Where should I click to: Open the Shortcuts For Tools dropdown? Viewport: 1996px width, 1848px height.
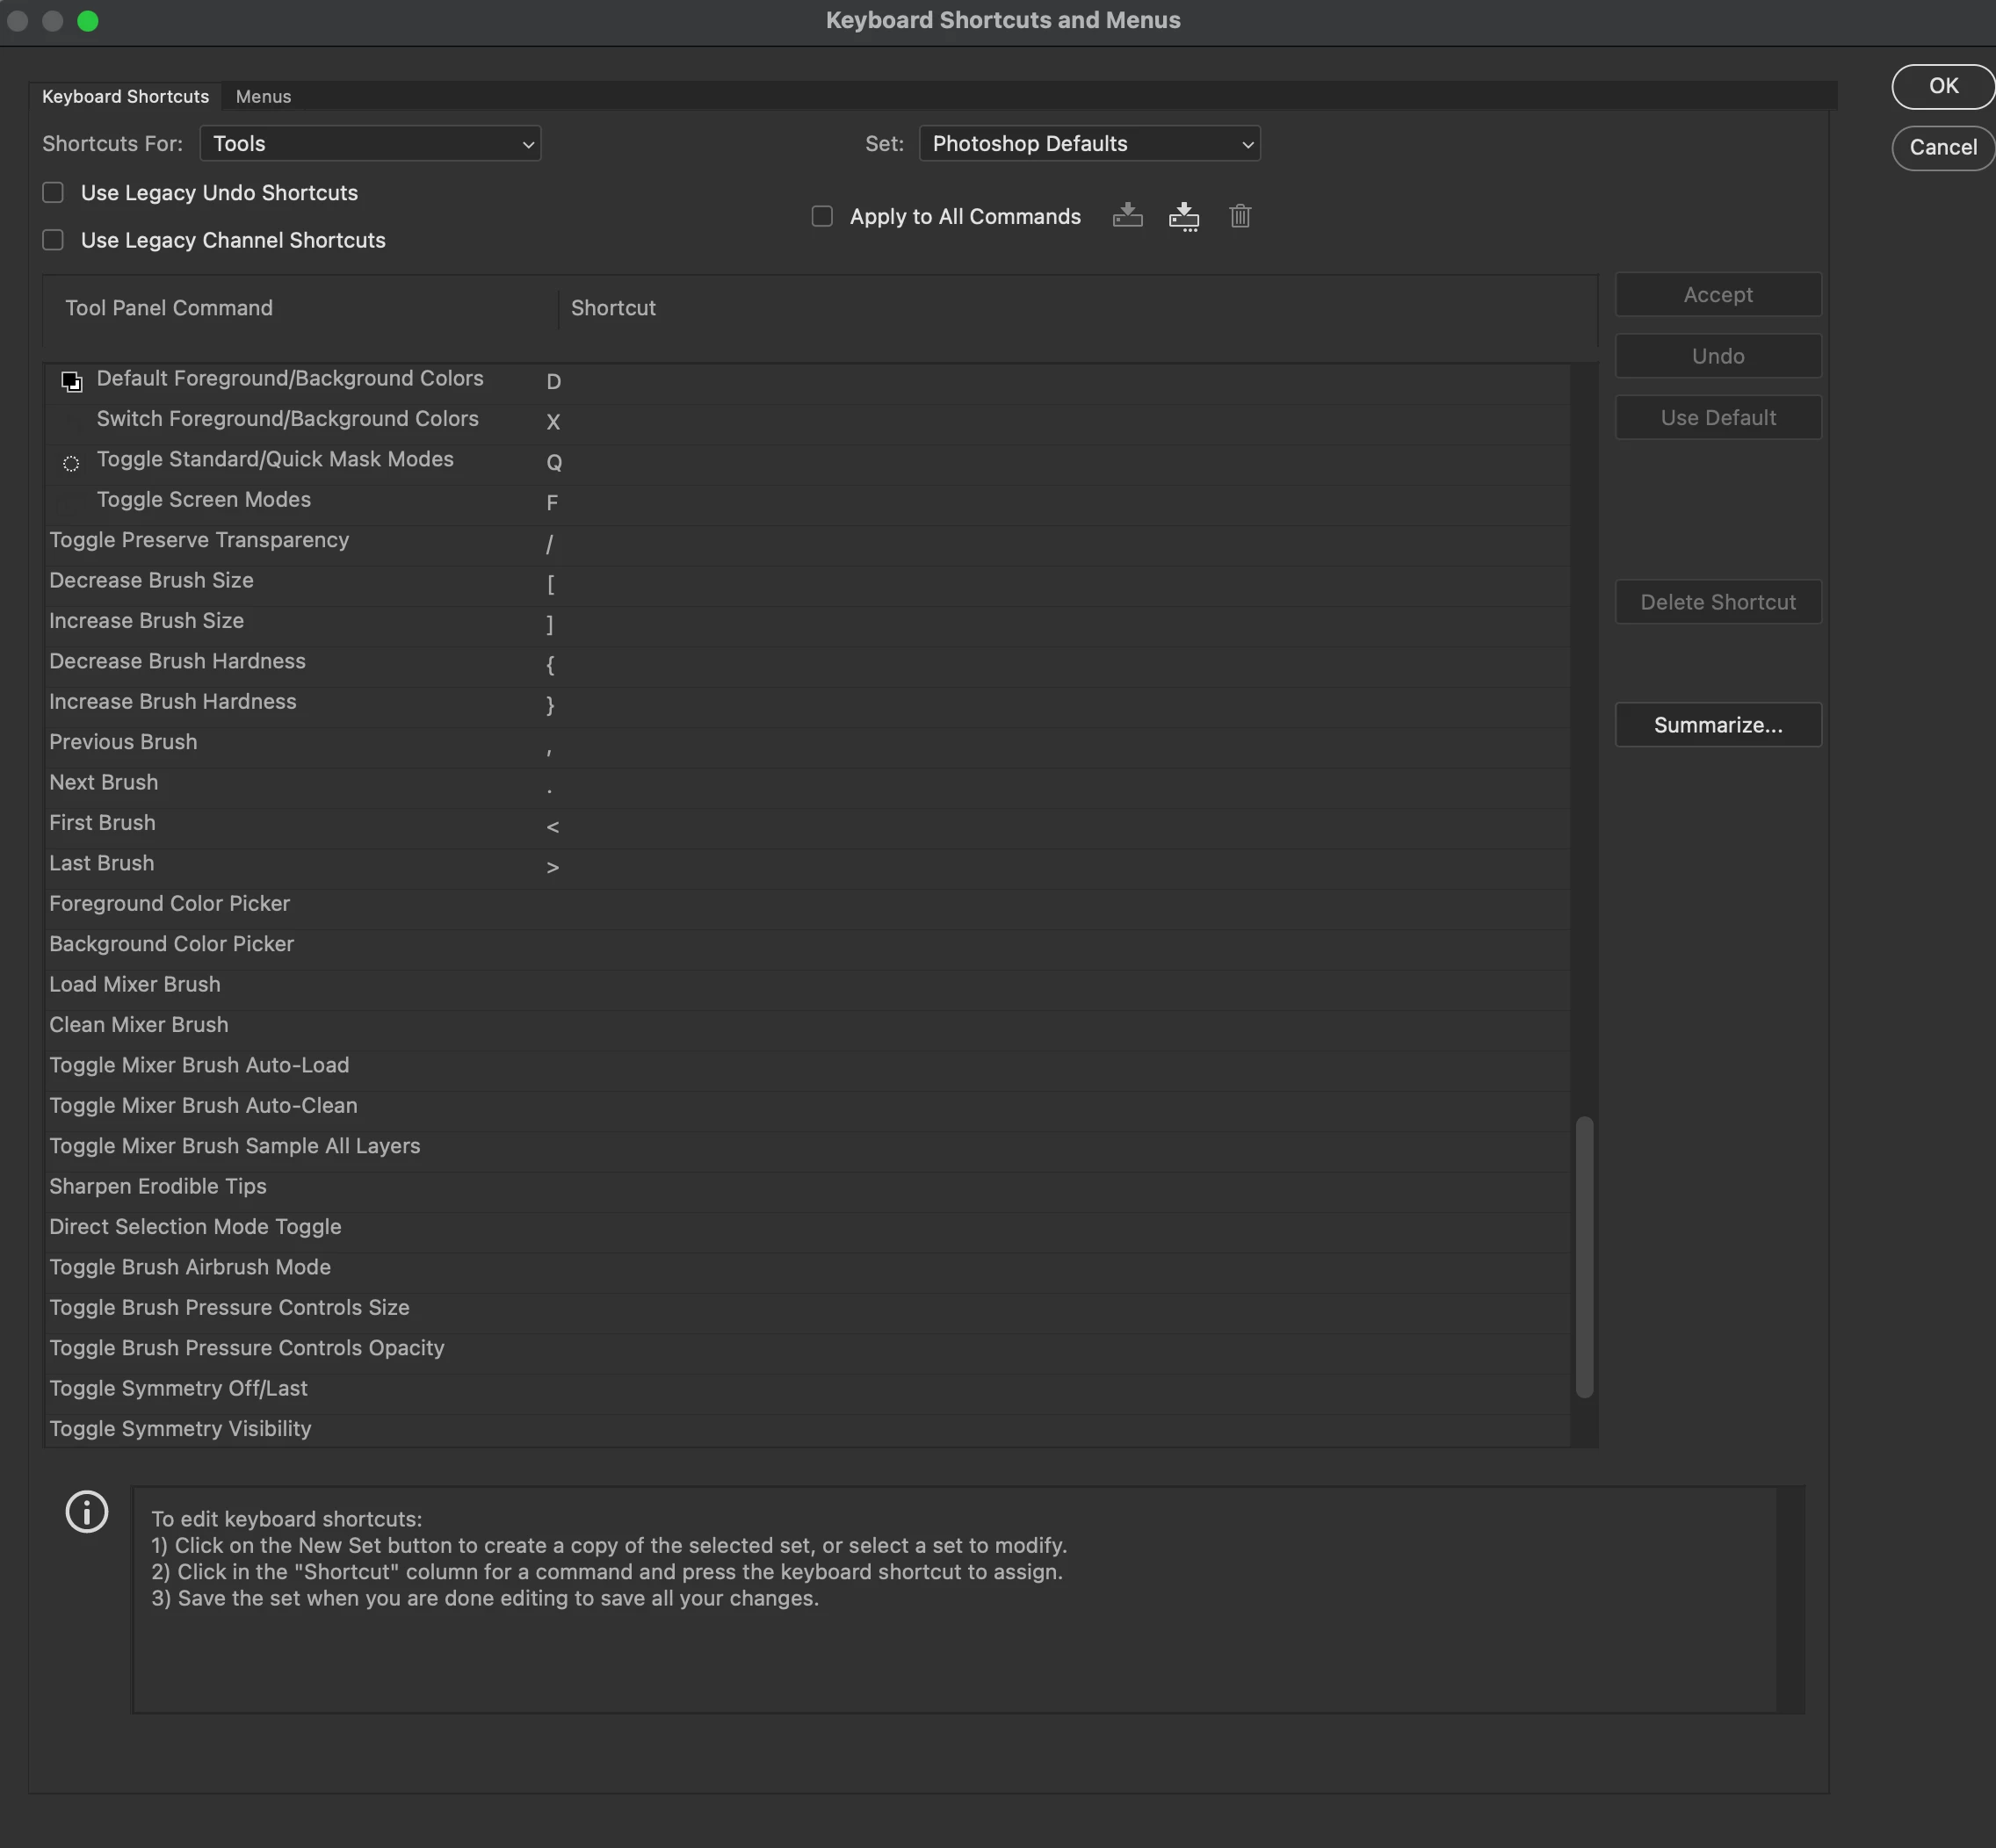coord(370,144)
